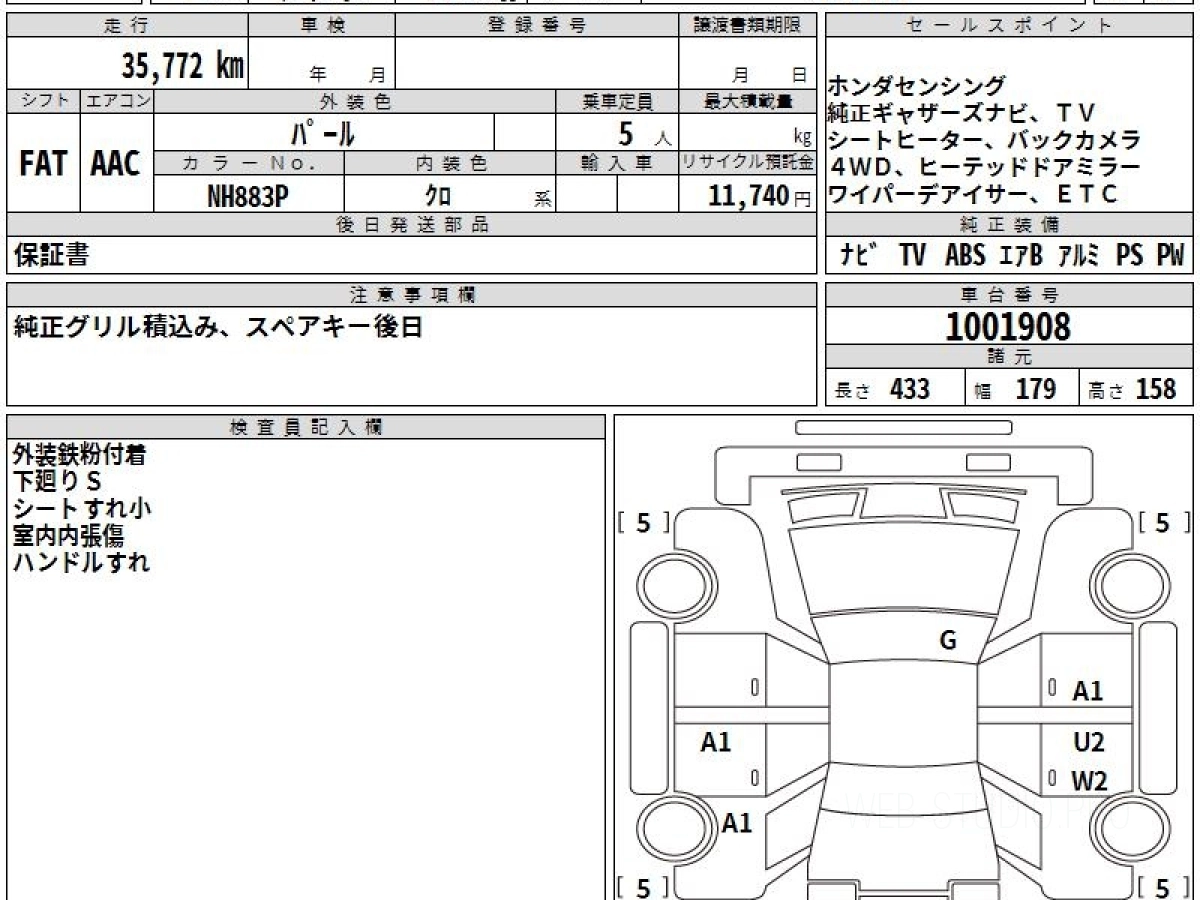Click the ワイパーデアイサー、ETC line

[972, 195]
